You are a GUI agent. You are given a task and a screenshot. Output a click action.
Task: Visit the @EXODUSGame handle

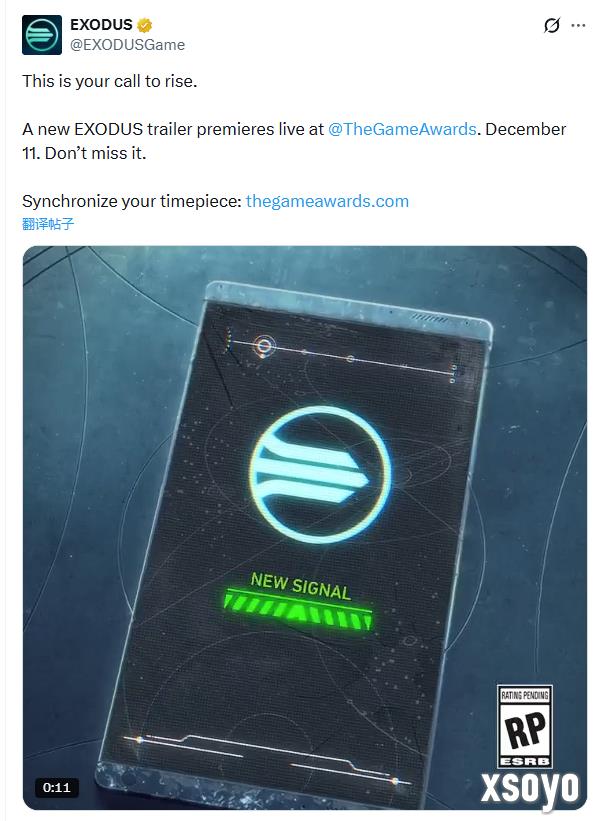point(127,45)
